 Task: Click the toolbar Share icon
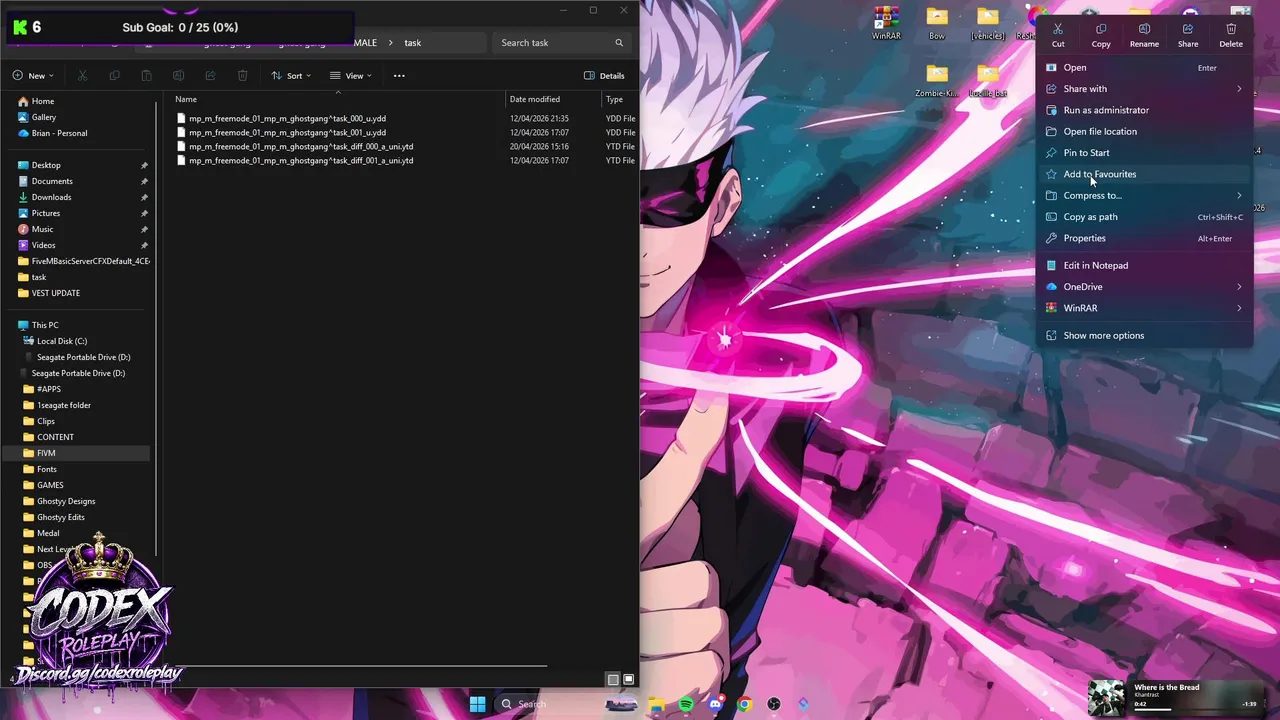click(210, 76)
